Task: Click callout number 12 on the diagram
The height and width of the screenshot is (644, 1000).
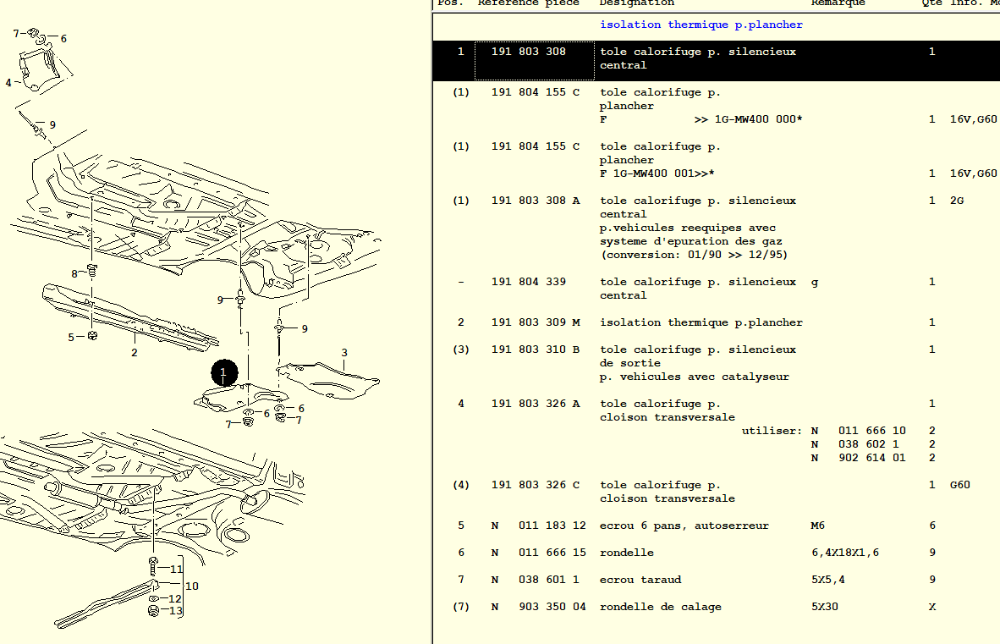Action: pos(175,599)
